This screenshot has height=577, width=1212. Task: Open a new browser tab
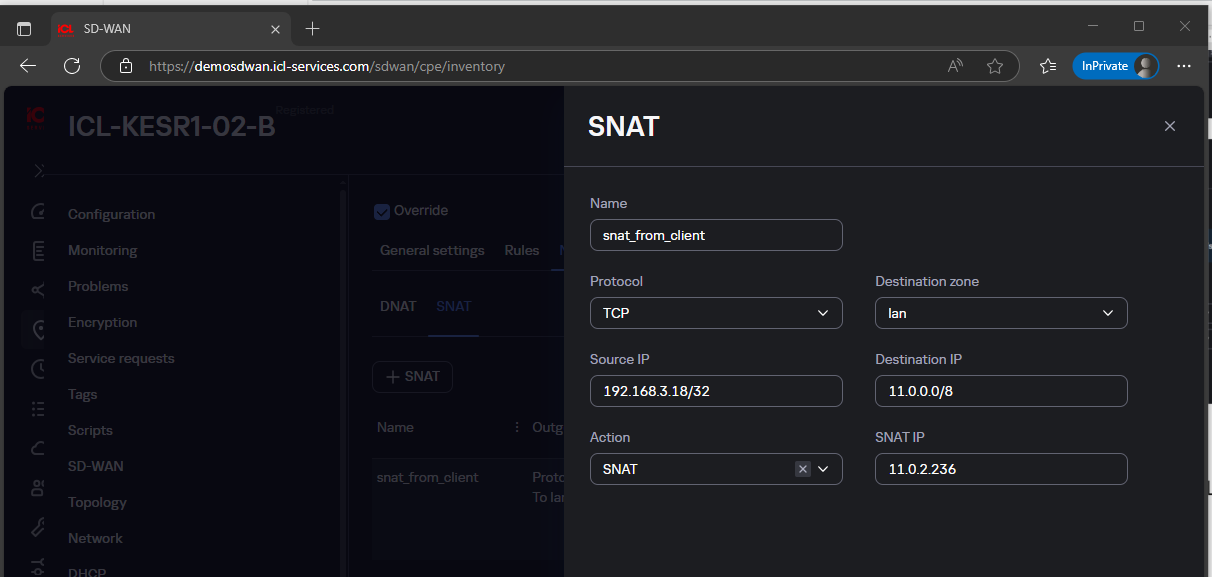(x=312, y=28)
